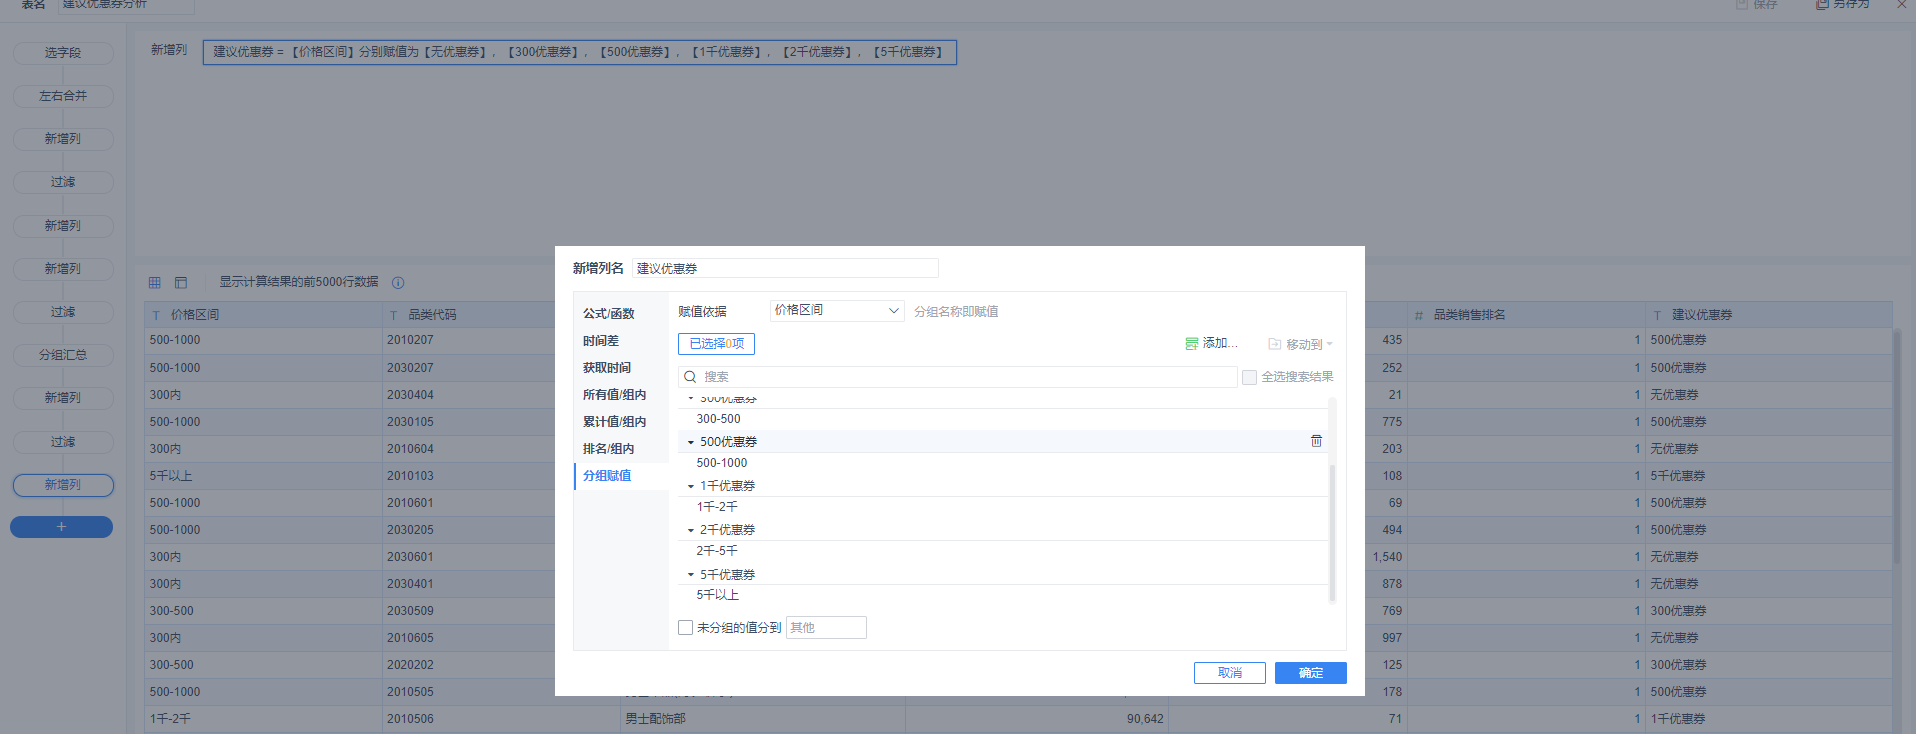
Task: Open the 移动到 dropdown arrow
Action: point(1329,344)
